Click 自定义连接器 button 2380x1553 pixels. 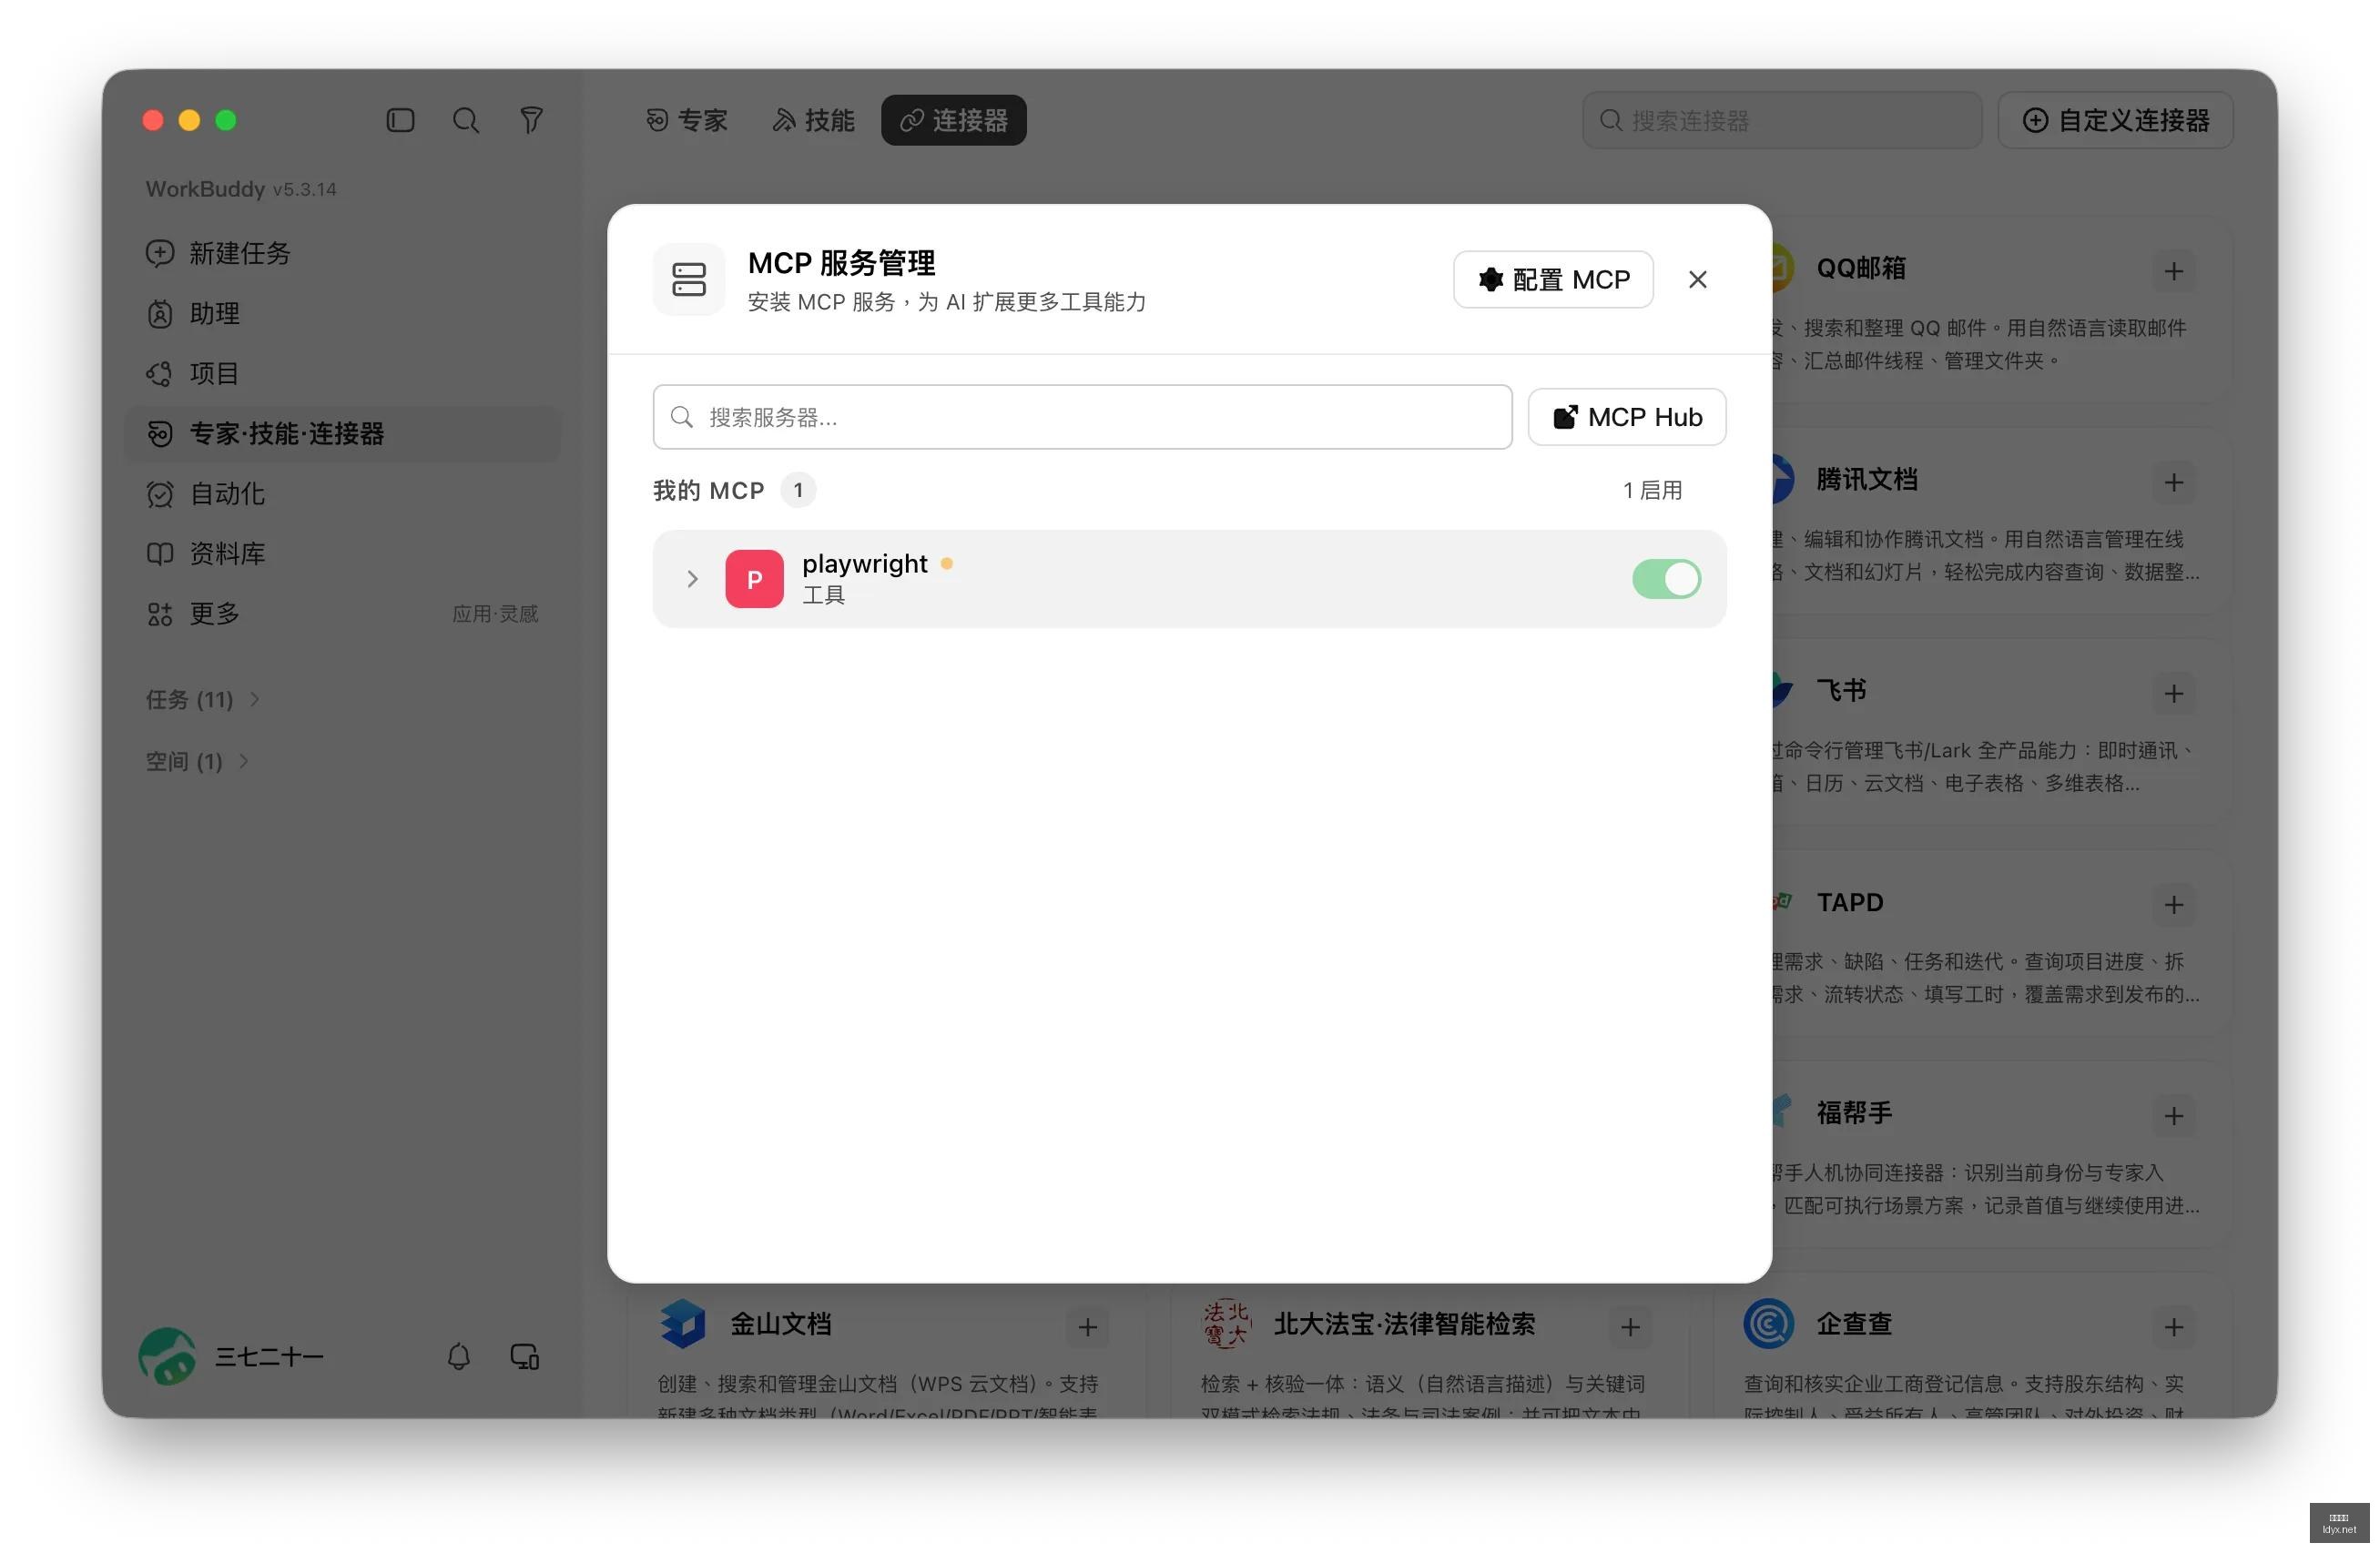tap(2118, 121)
